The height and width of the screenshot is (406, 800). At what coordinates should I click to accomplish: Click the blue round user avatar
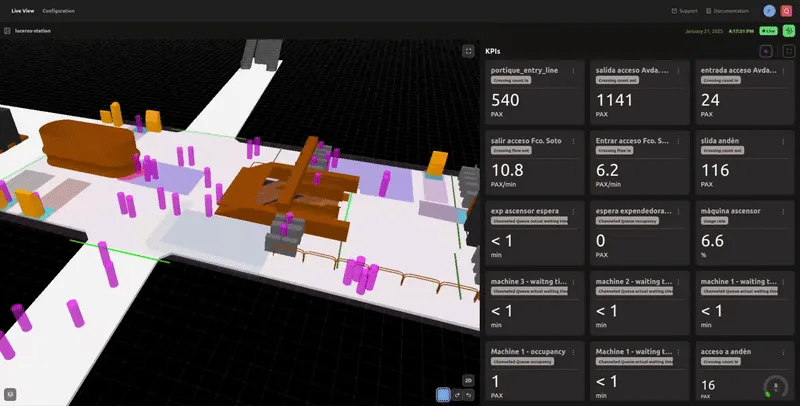[x=769, y=11]
